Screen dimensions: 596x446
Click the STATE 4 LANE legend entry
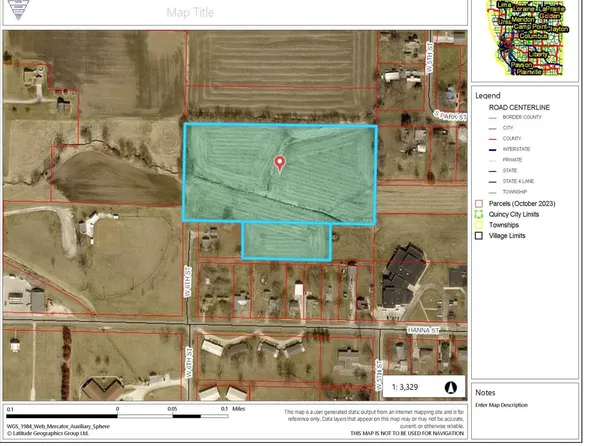tap(518, 181)
